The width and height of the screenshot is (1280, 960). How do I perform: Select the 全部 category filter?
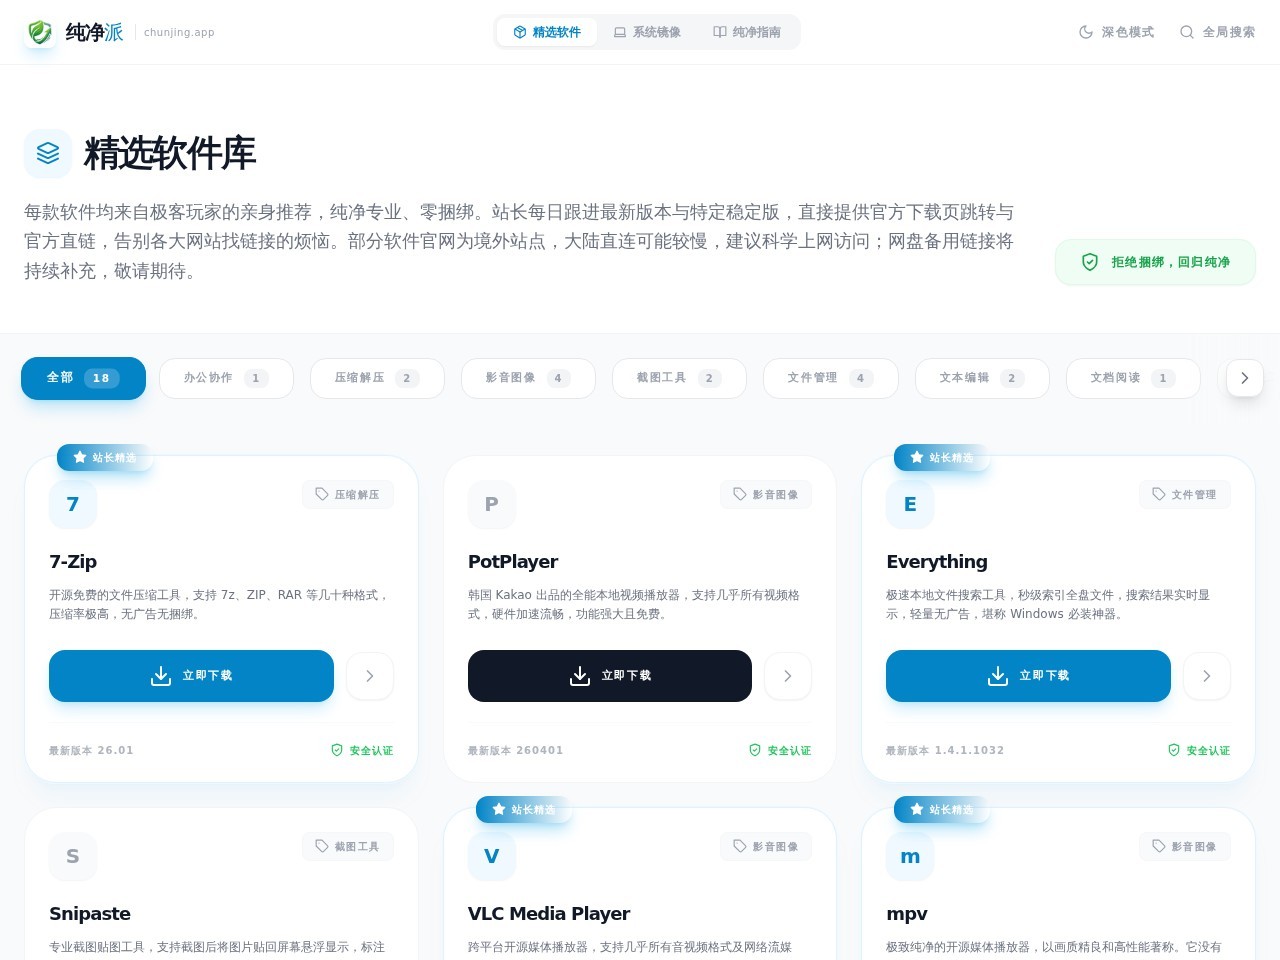pos(83,378)
